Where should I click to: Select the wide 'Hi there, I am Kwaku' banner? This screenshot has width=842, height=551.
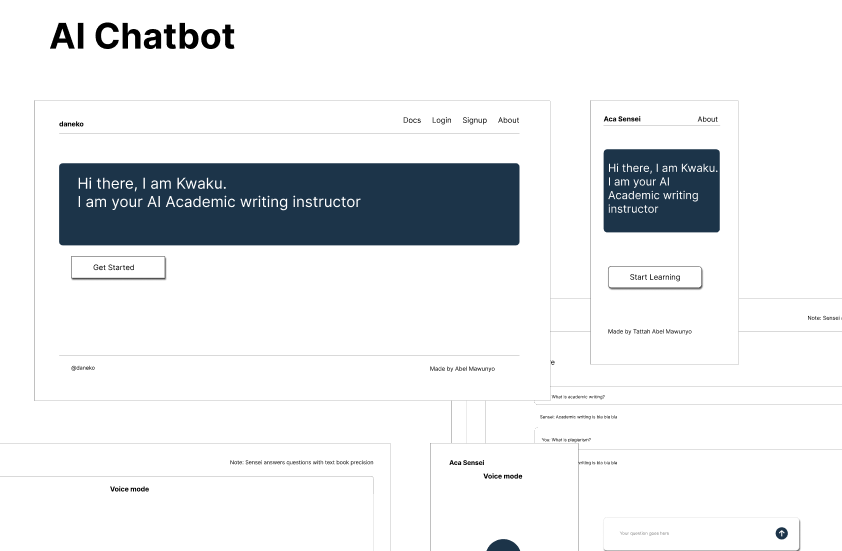click(289, 204)
